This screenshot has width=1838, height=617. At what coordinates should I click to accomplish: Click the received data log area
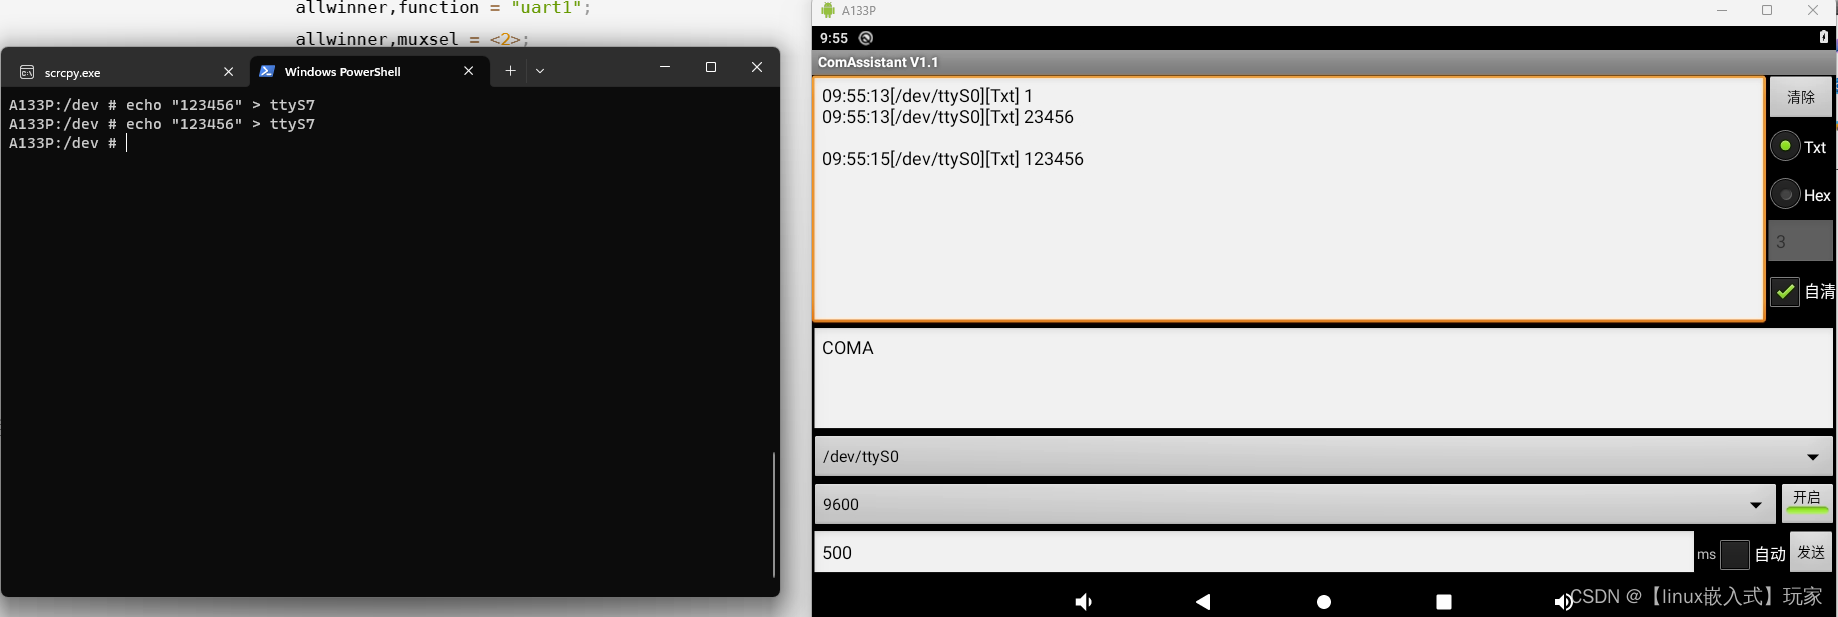1289,199
